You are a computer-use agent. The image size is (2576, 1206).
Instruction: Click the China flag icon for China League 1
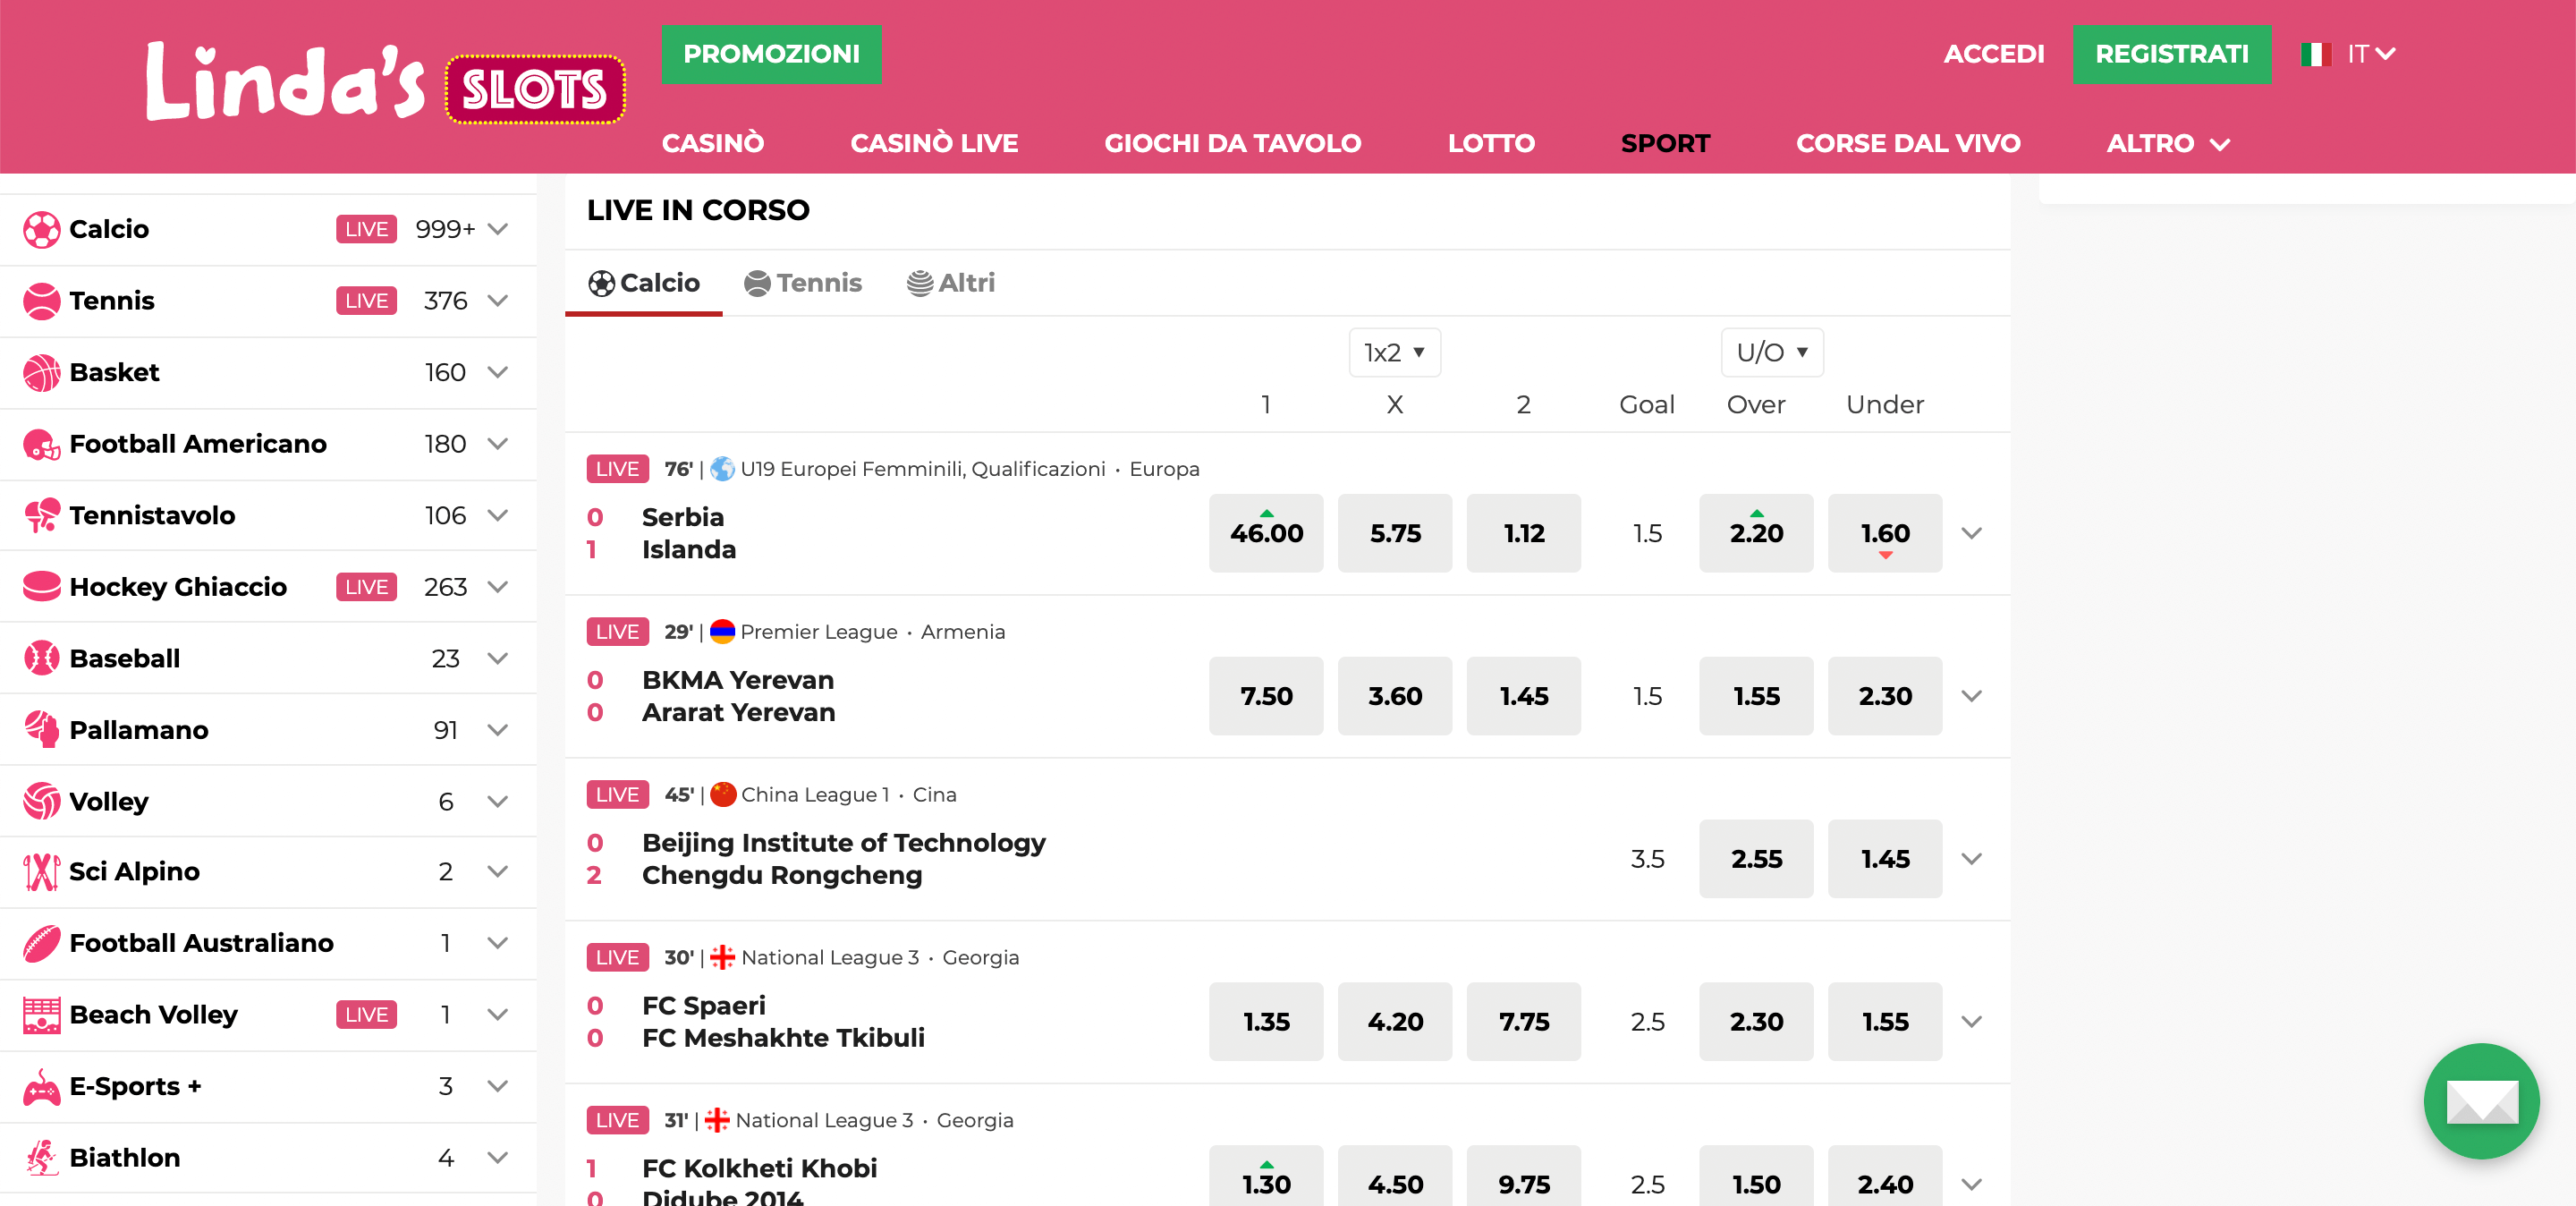tap(723, 795)
